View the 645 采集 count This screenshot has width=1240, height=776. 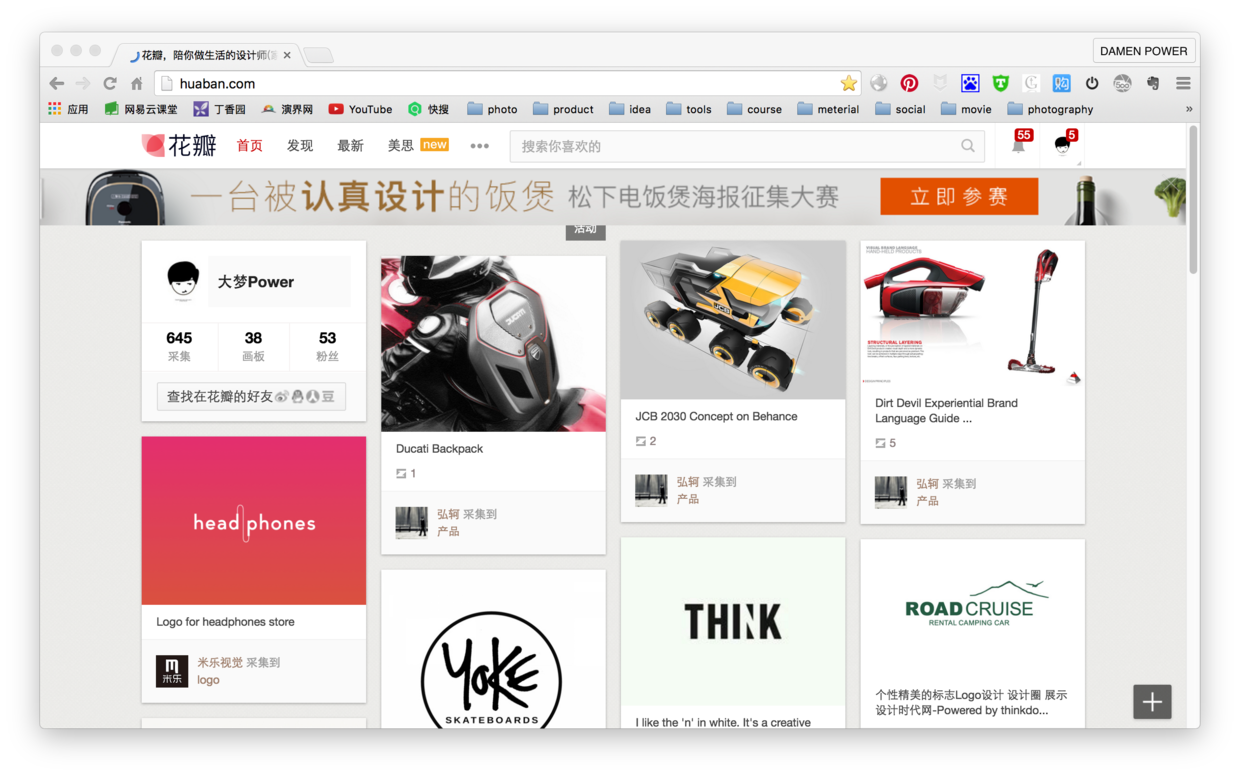click(x=179, y=346)
